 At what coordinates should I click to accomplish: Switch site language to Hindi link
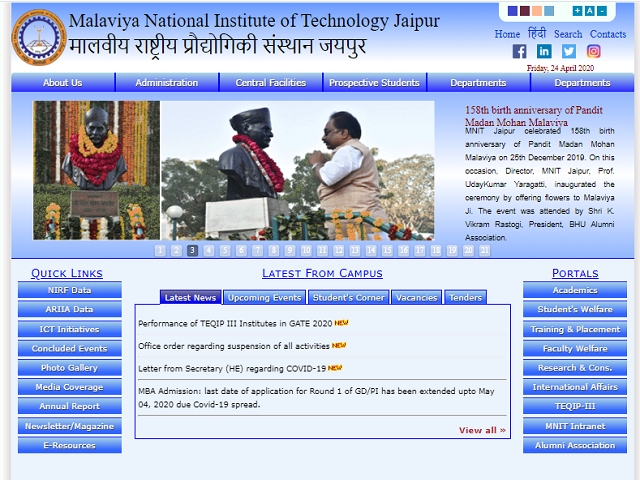tap(537, 33)
